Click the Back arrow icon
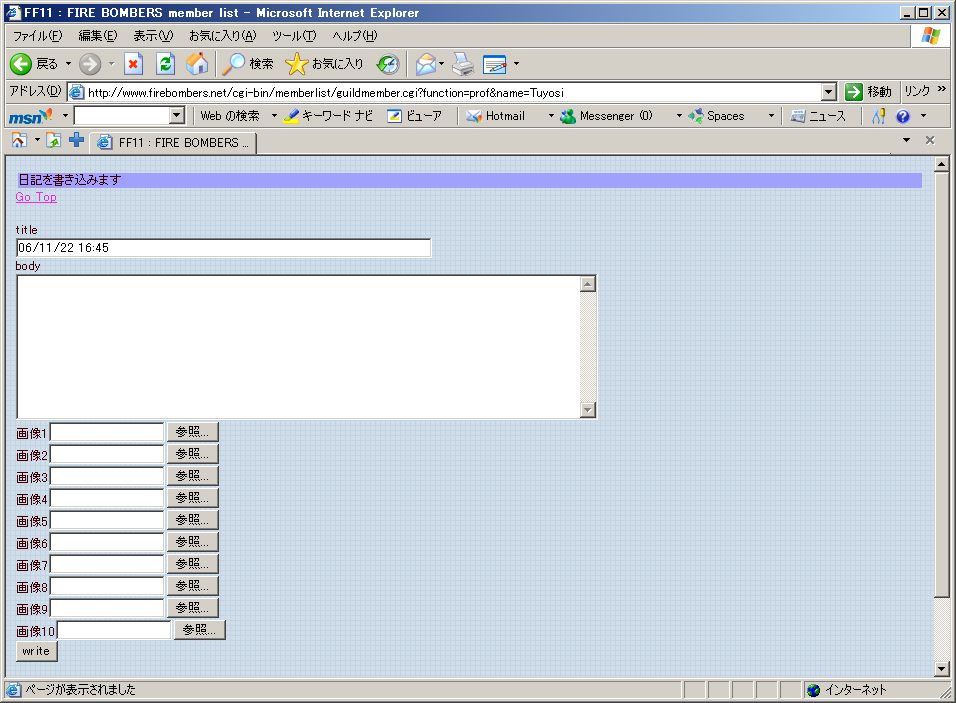Viewport: 956px width, 703px height. click(21, 64)
